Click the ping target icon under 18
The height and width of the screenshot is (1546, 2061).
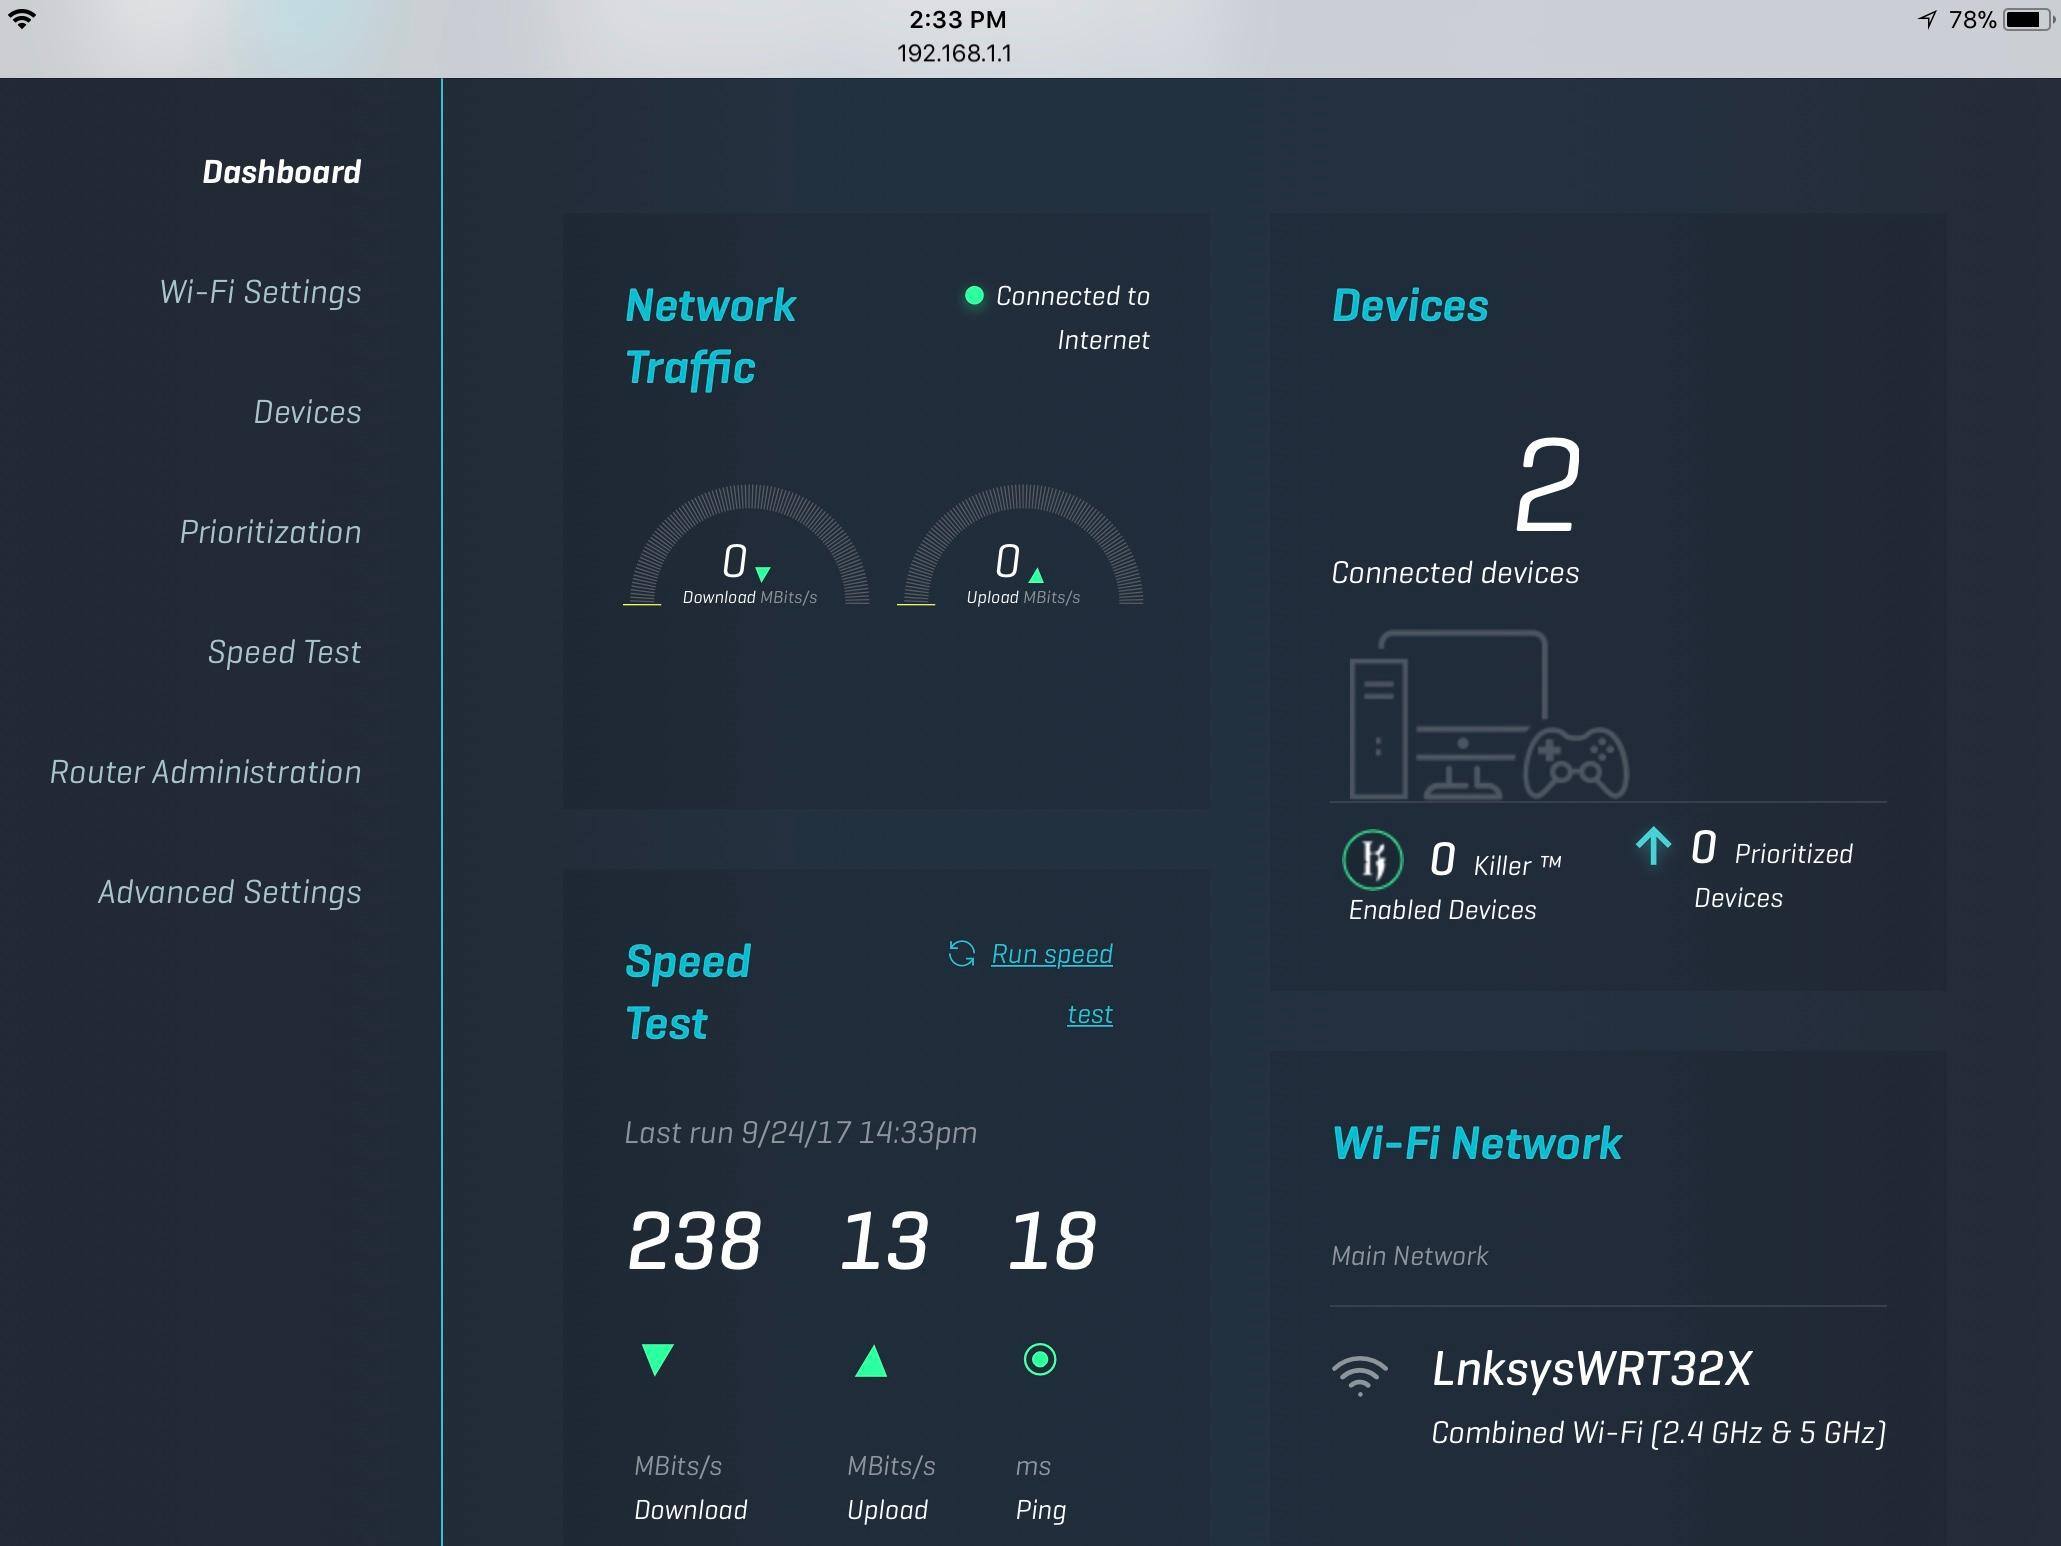pos(1040,1360)
